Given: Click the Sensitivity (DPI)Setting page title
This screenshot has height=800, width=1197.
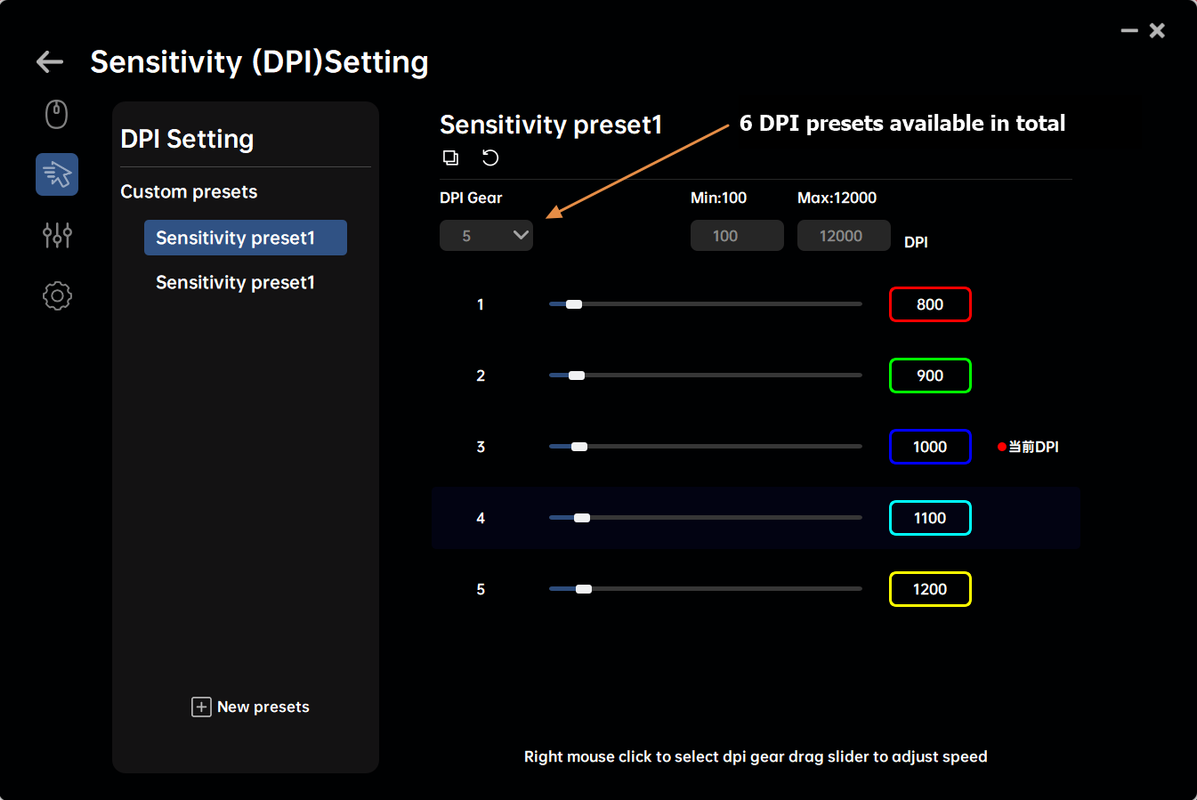Looking at the screenshot, I should (260, 62).
